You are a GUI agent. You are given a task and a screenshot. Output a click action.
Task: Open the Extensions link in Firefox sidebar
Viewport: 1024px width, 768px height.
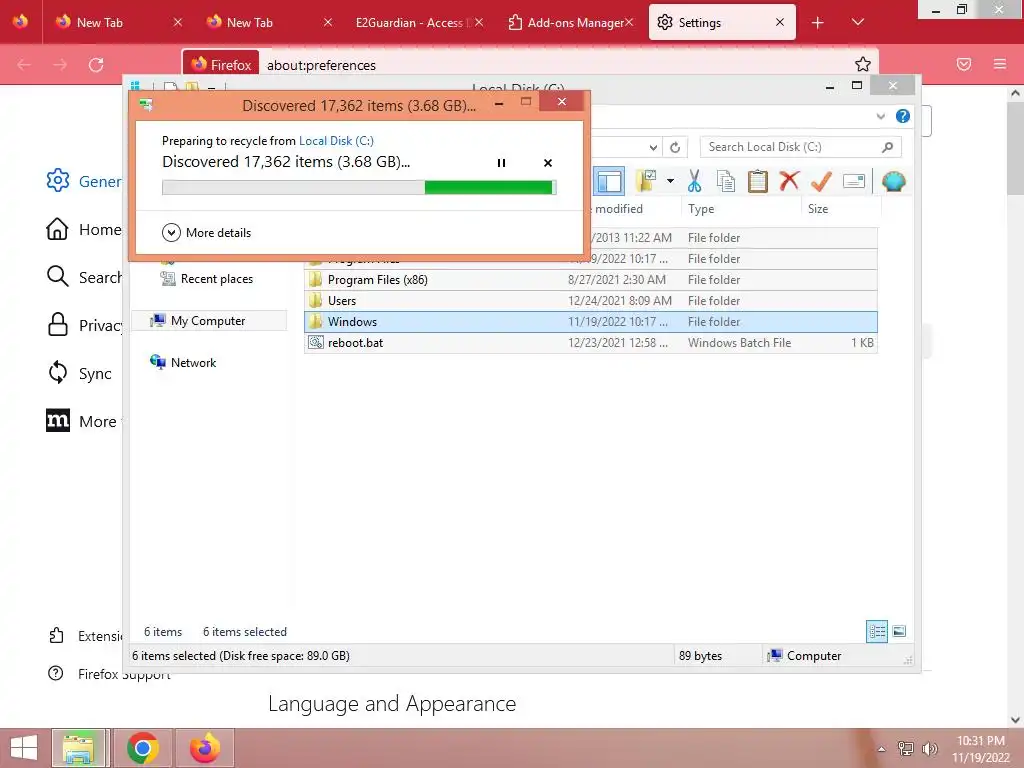(x=85, y=636)
